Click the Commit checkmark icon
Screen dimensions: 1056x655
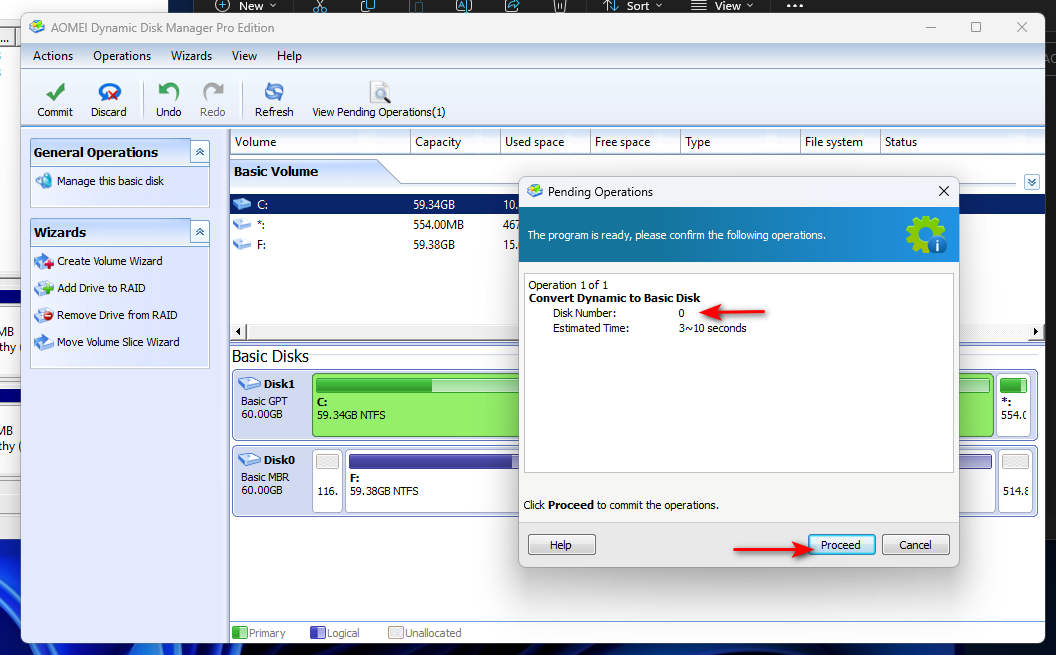pos(55,92)
